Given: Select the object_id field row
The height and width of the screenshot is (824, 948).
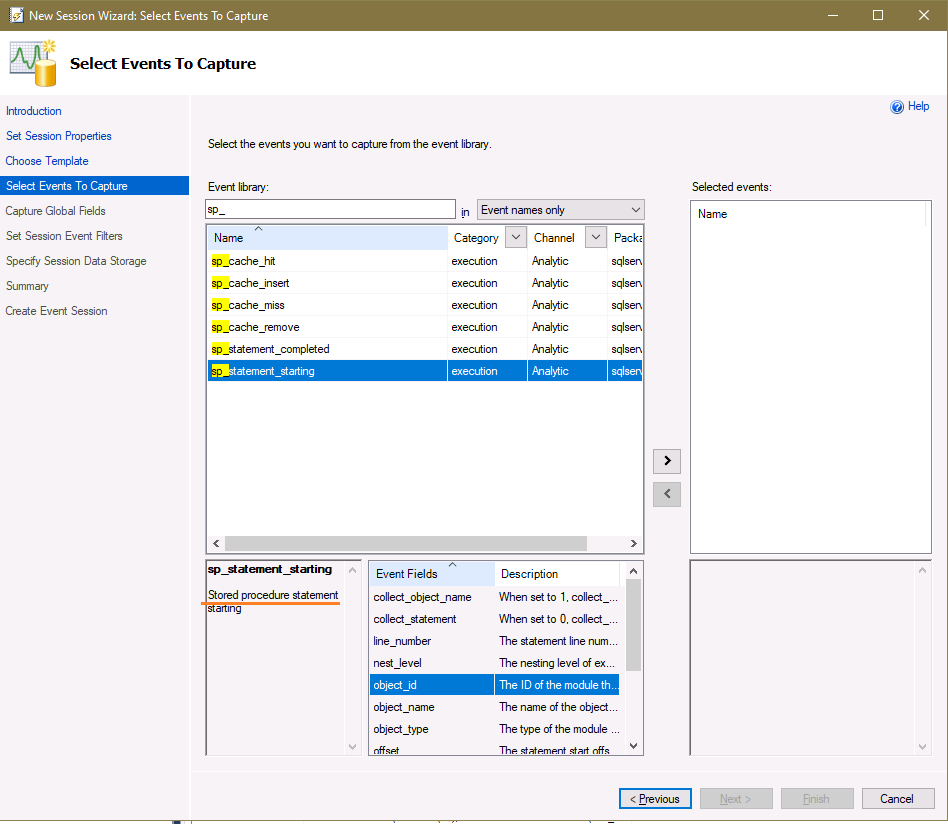Looking at the screenshot, I should [495, 685].
